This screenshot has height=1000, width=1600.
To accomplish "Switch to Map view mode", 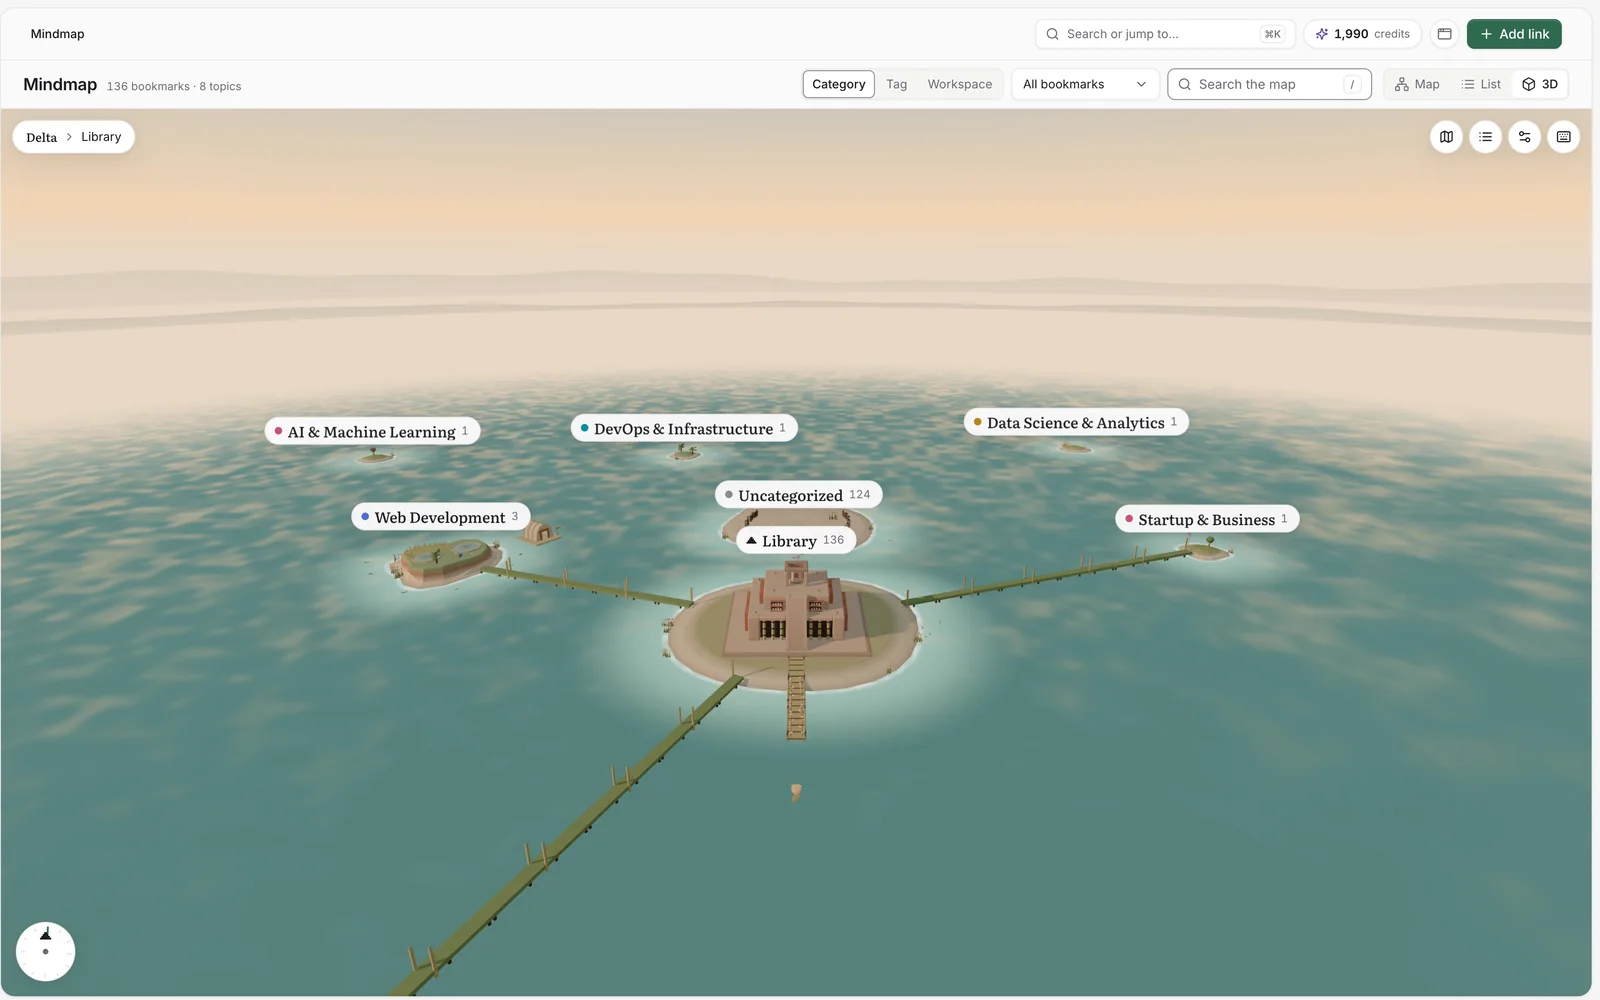I will pyautogui.click(x=1417, y=84).
